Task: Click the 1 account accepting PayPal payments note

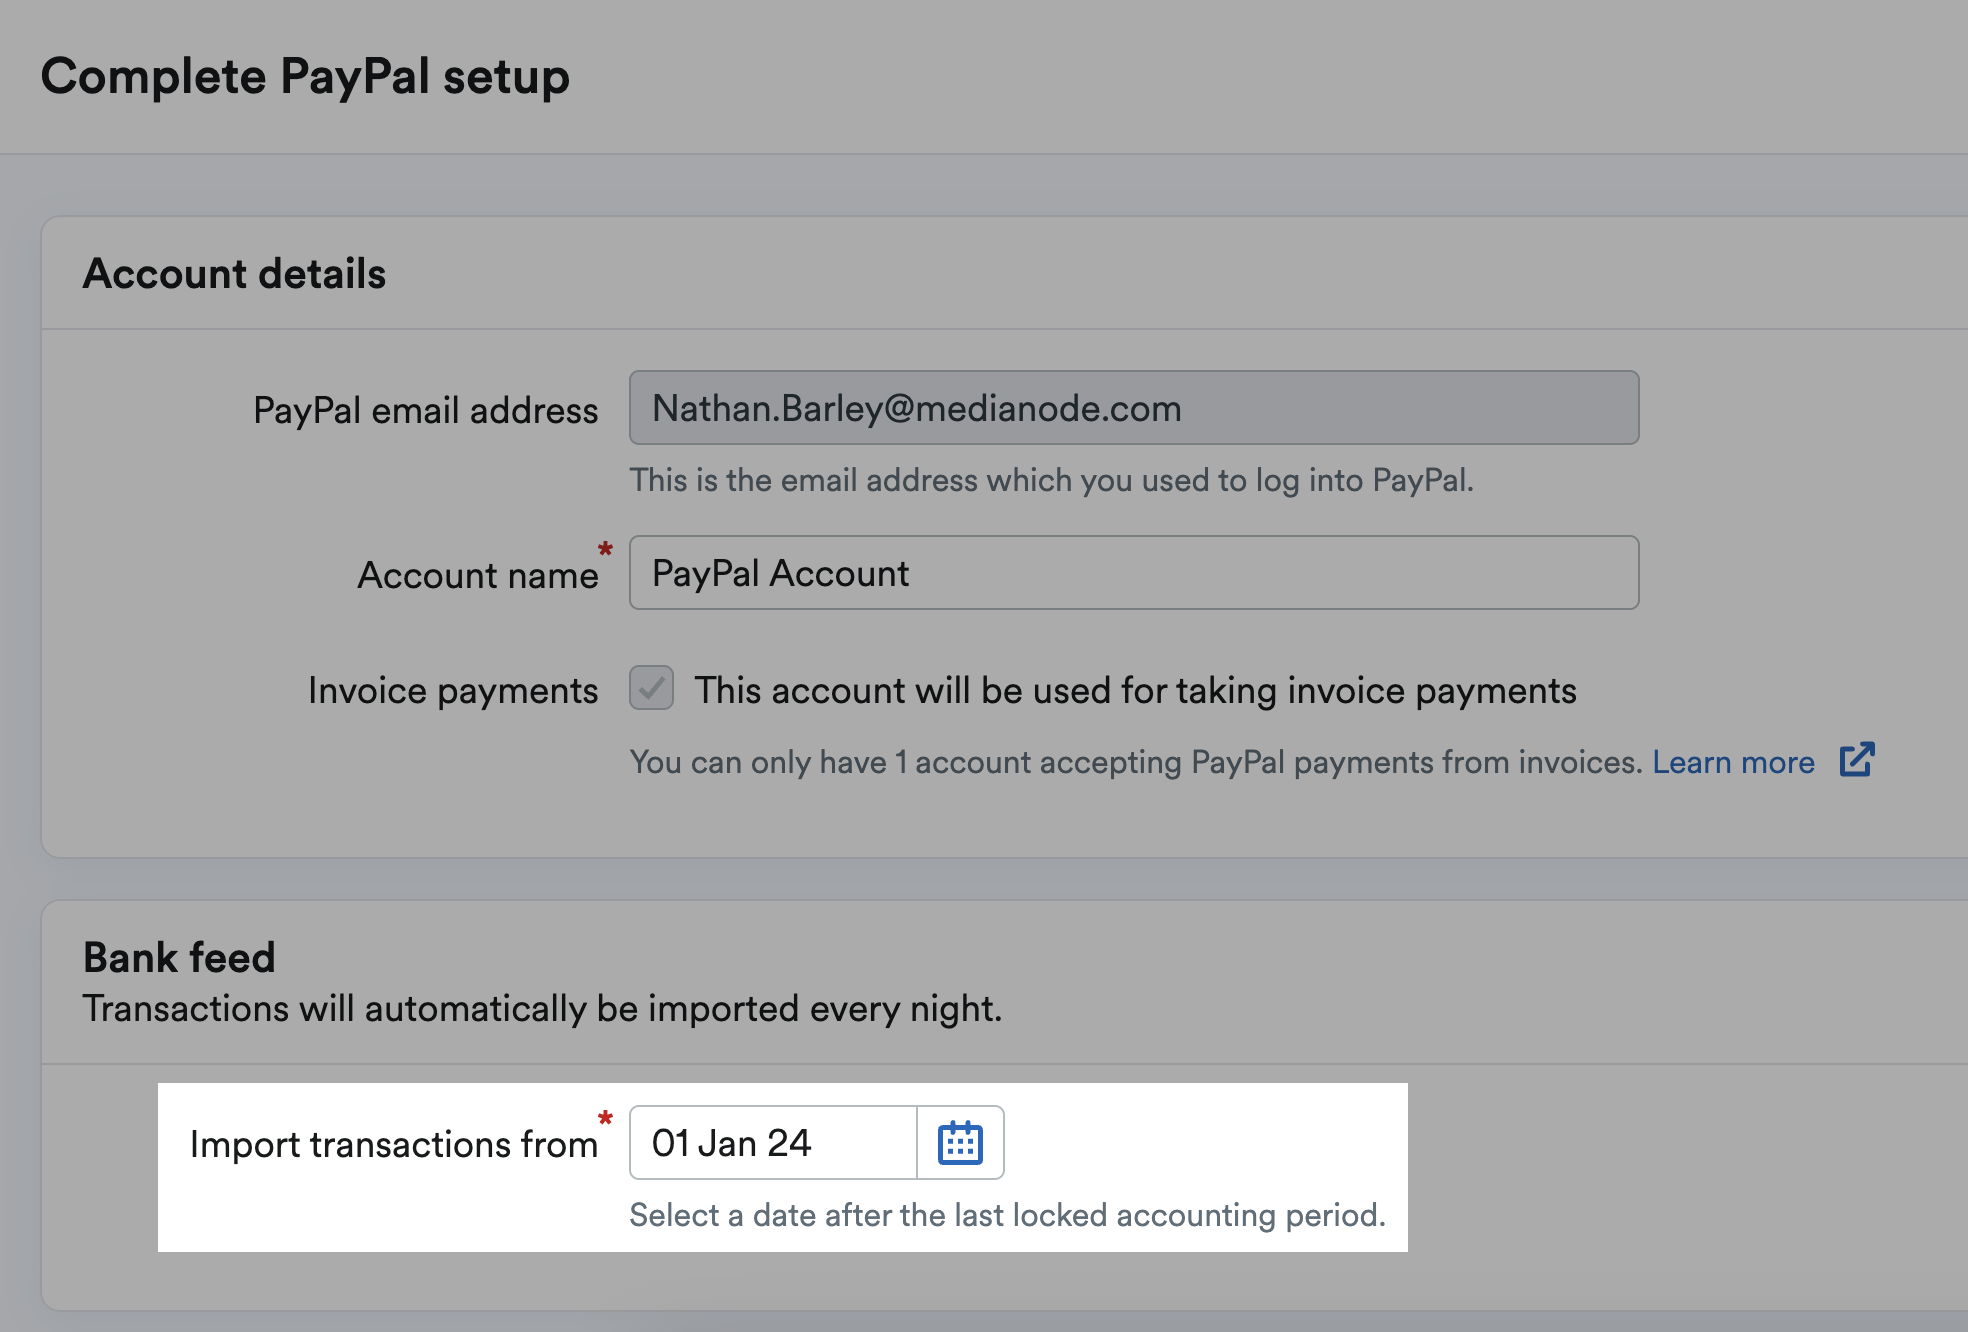Action: (x=1137, y=763)
